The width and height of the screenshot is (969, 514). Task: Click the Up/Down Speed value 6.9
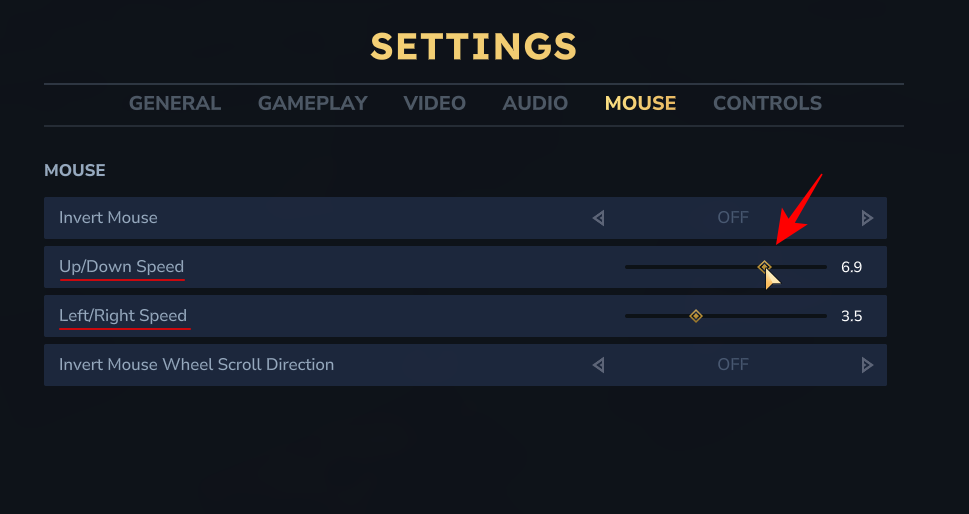pos(851,267)
